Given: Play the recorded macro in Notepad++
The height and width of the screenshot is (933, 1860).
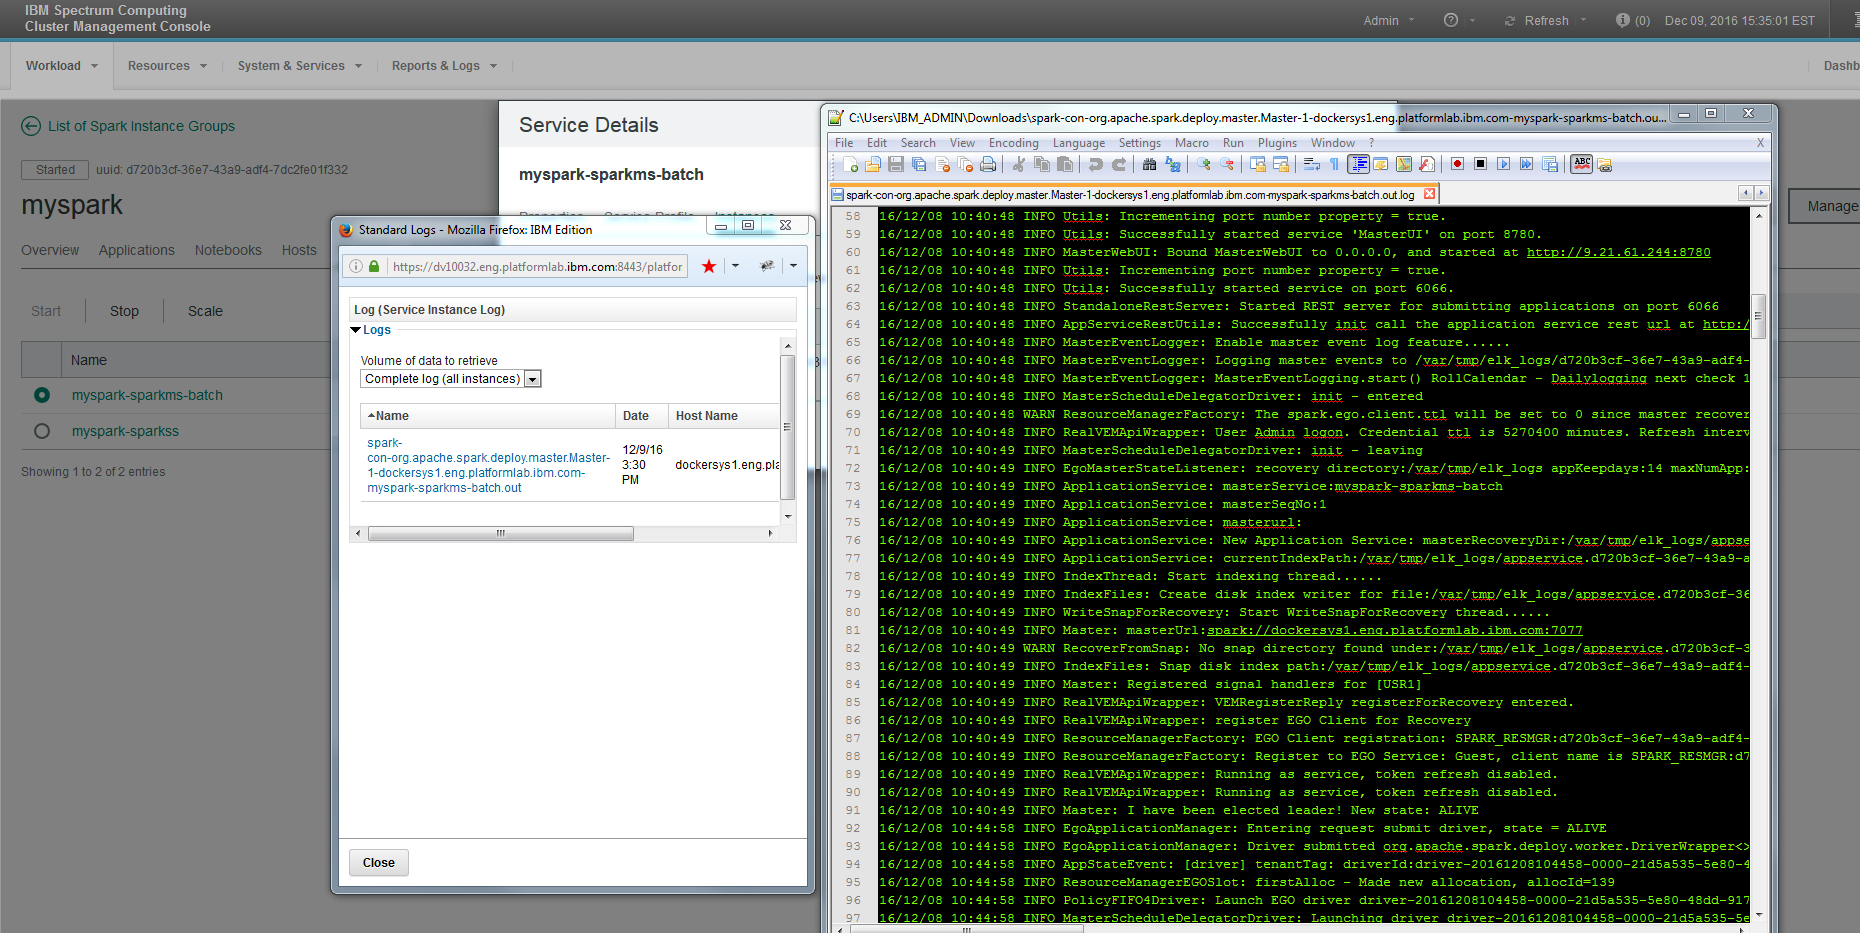Looking at the screenshot, I should coord(1503,165).
